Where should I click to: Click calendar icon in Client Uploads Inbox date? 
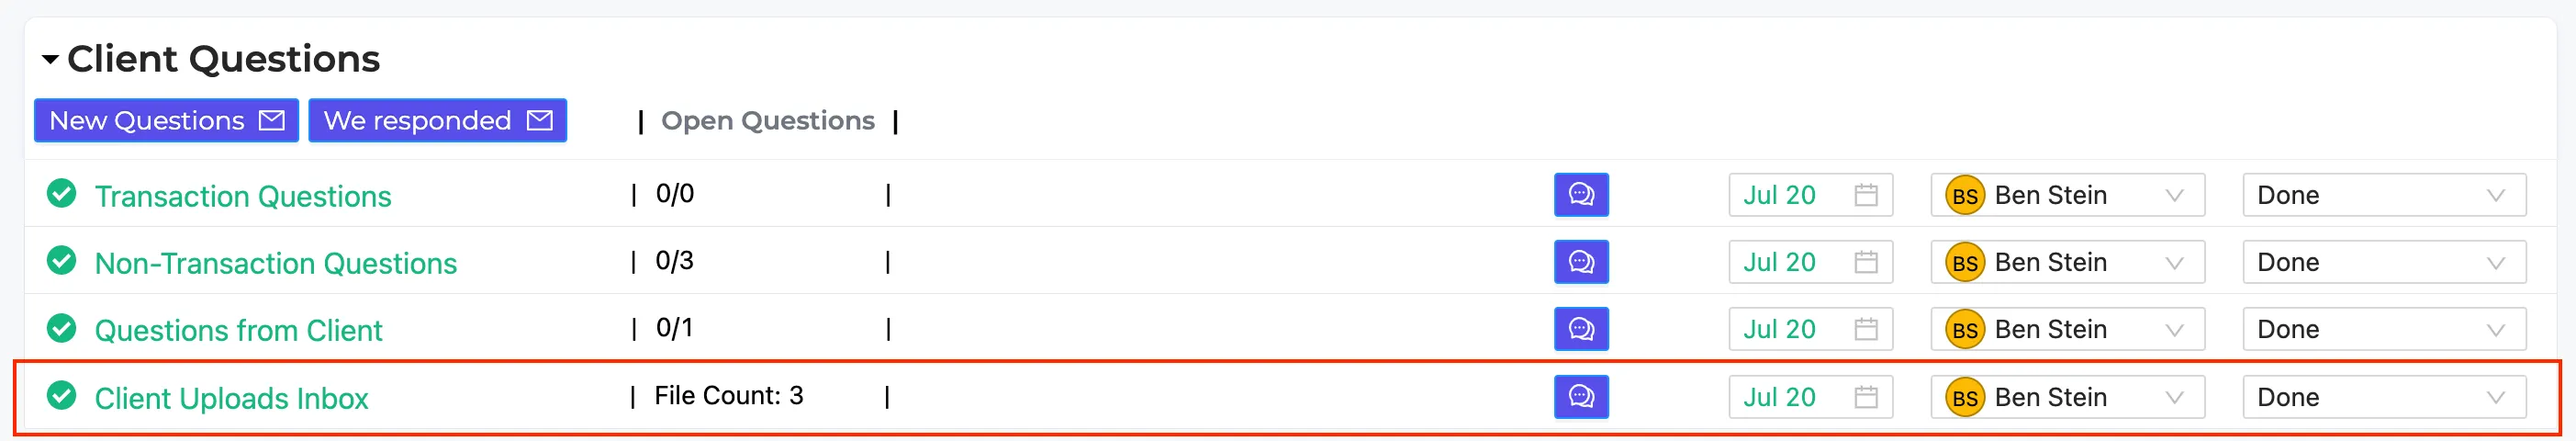point(1865,397)
